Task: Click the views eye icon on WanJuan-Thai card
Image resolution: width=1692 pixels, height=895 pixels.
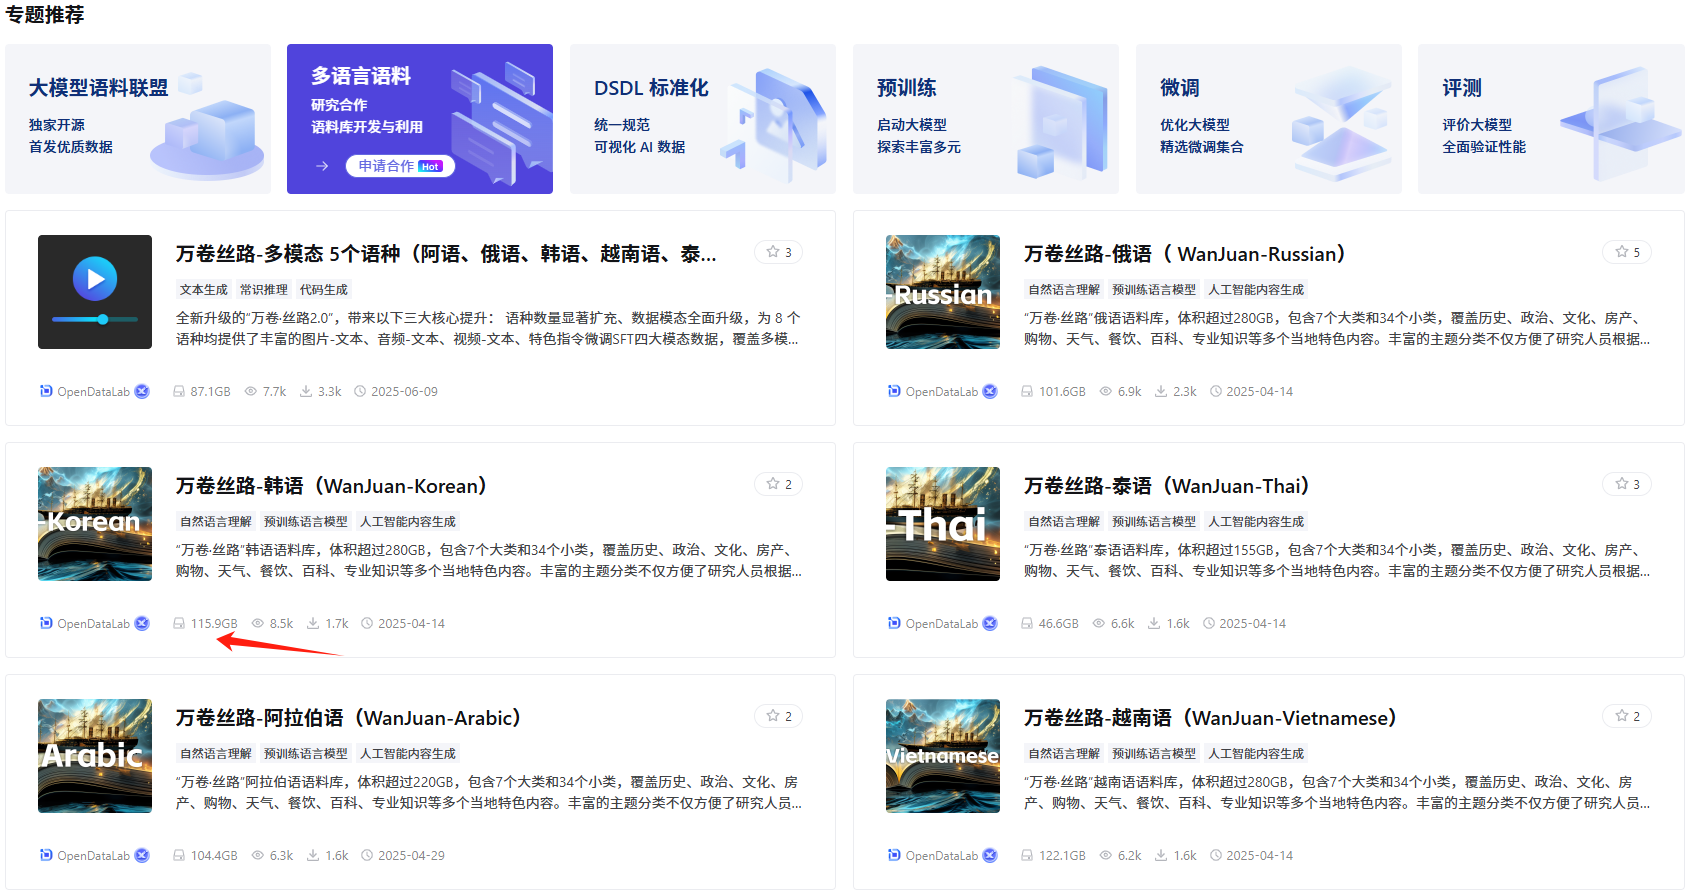Action: click(x=1099, y=623)
